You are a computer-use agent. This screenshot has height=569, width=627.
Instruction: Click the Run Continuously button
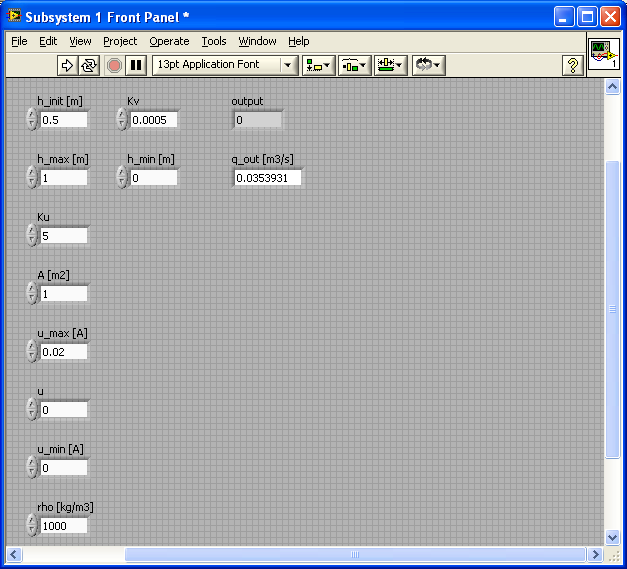pyautogui.click(x=89, y=65)
